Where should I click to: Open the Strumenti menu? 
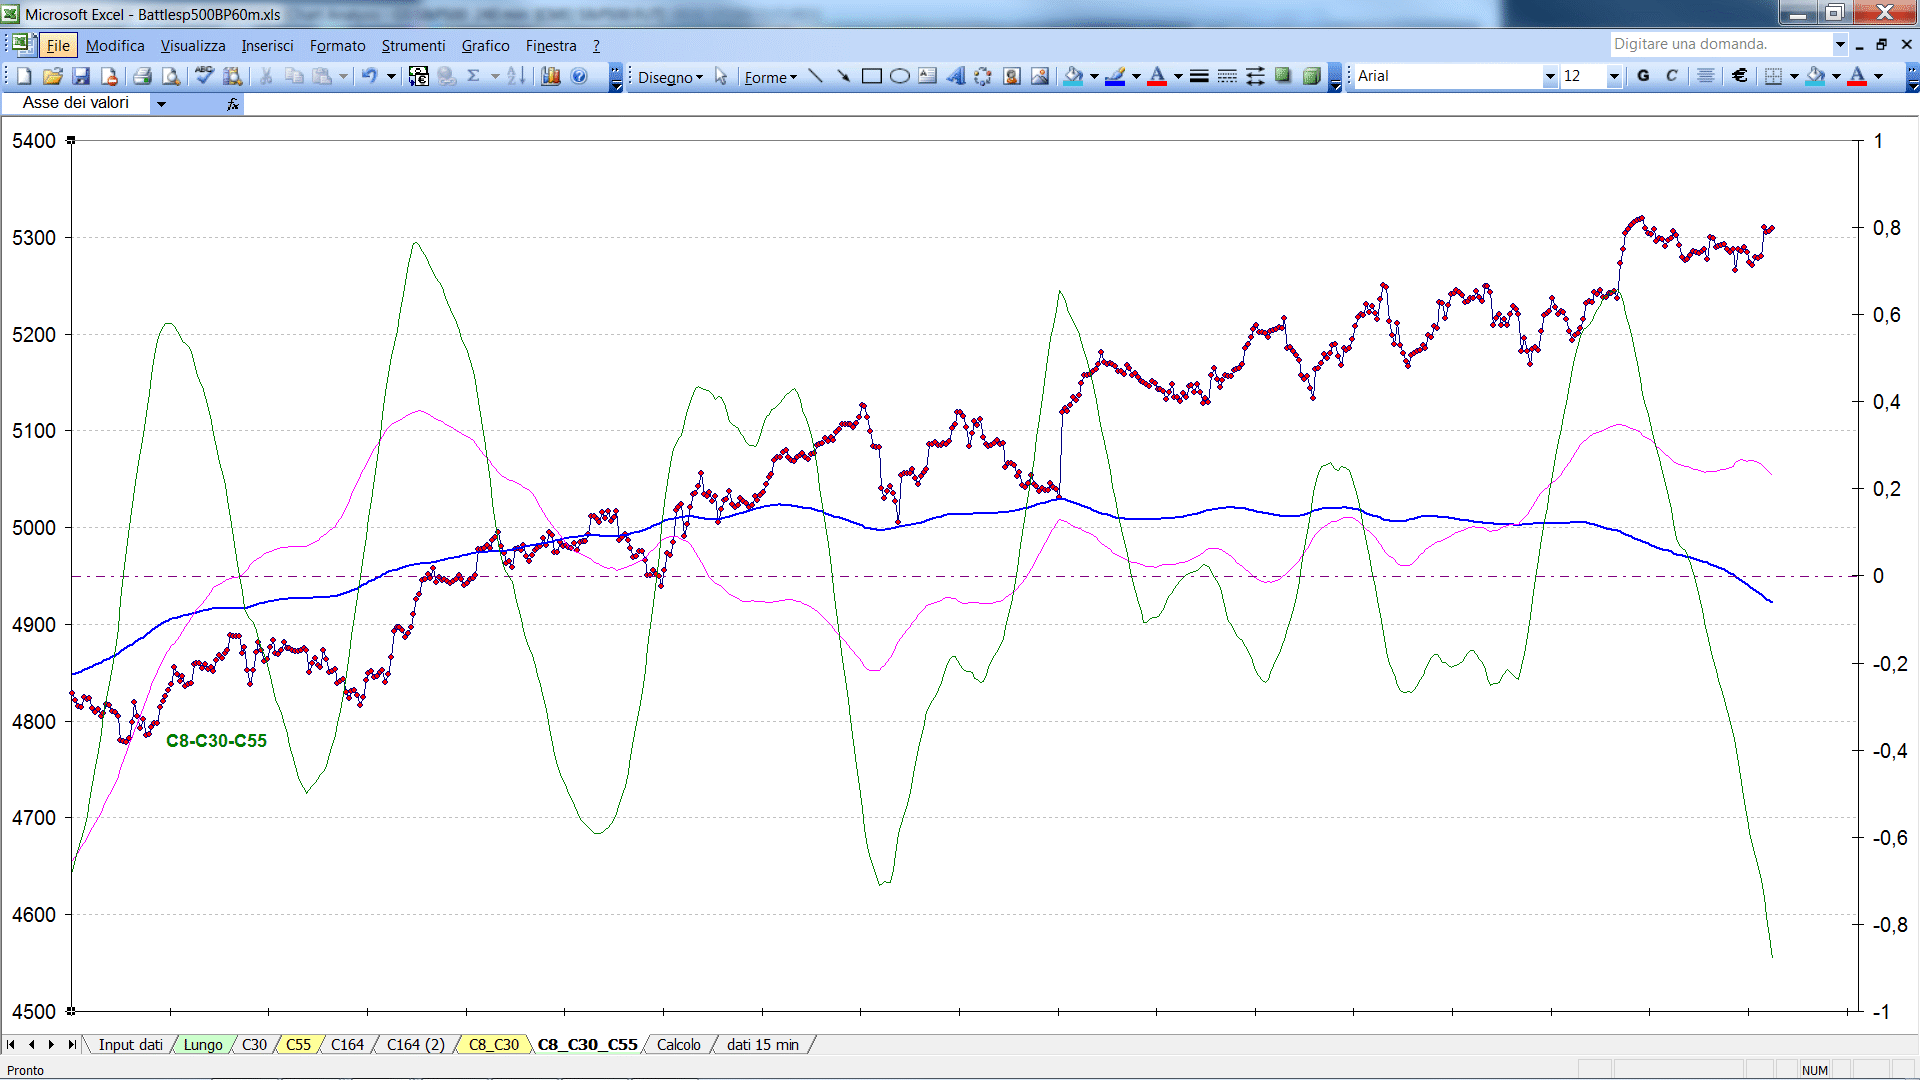click(413, 46)
